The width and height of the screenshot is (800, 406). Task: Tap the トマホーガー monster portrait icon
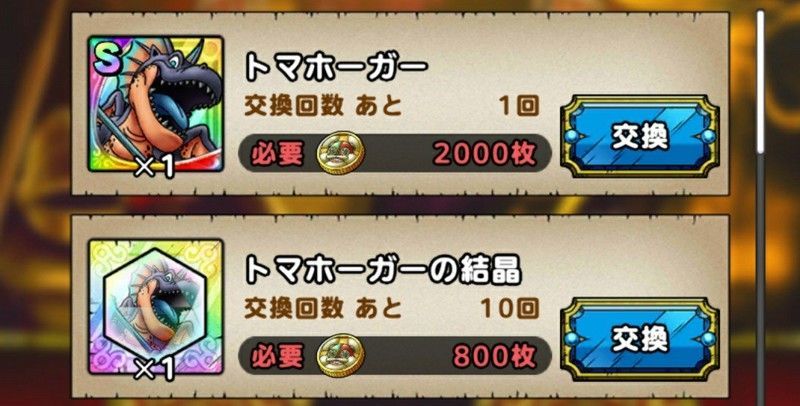coord(156,104)
